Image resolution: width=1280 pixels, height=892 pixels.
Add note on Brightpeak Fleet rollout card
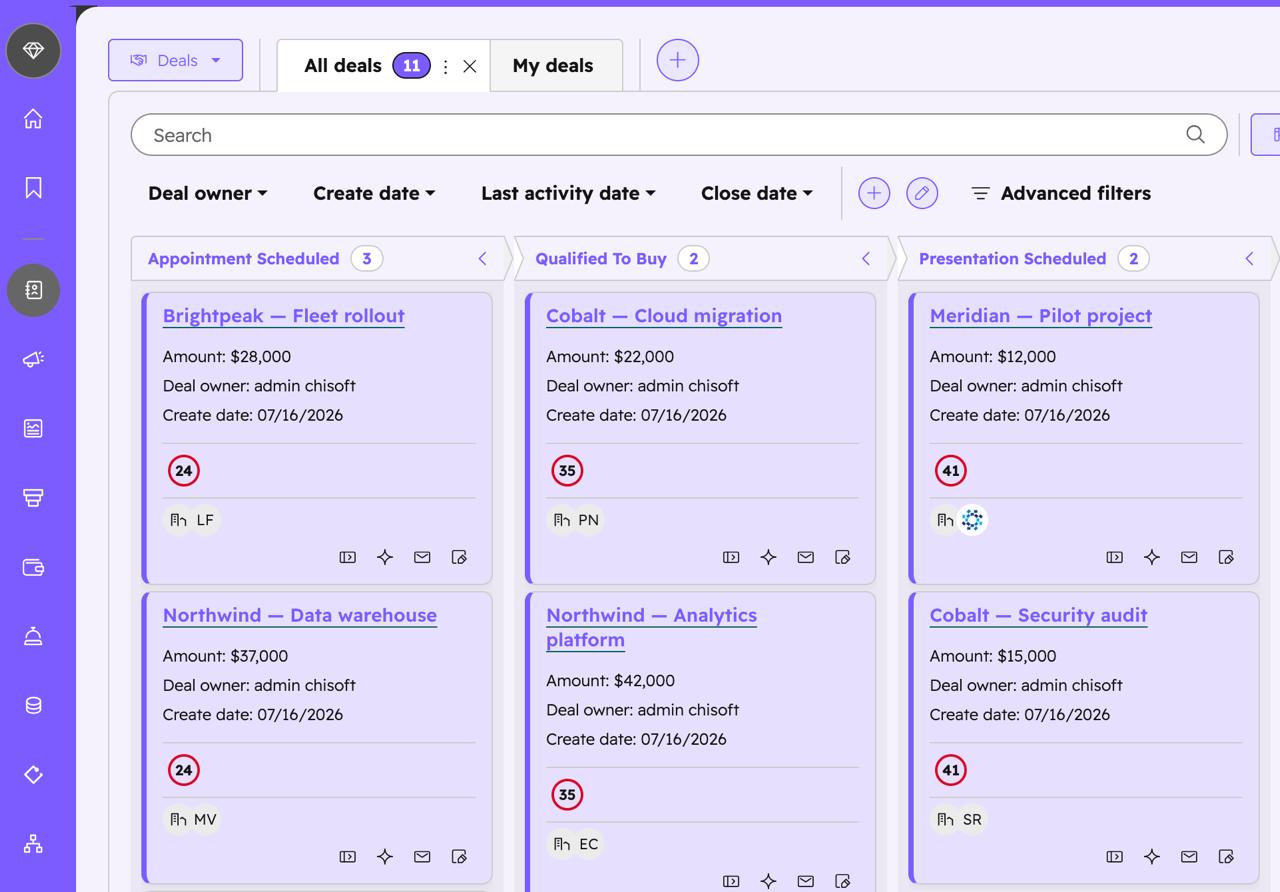tap(459, 557)
